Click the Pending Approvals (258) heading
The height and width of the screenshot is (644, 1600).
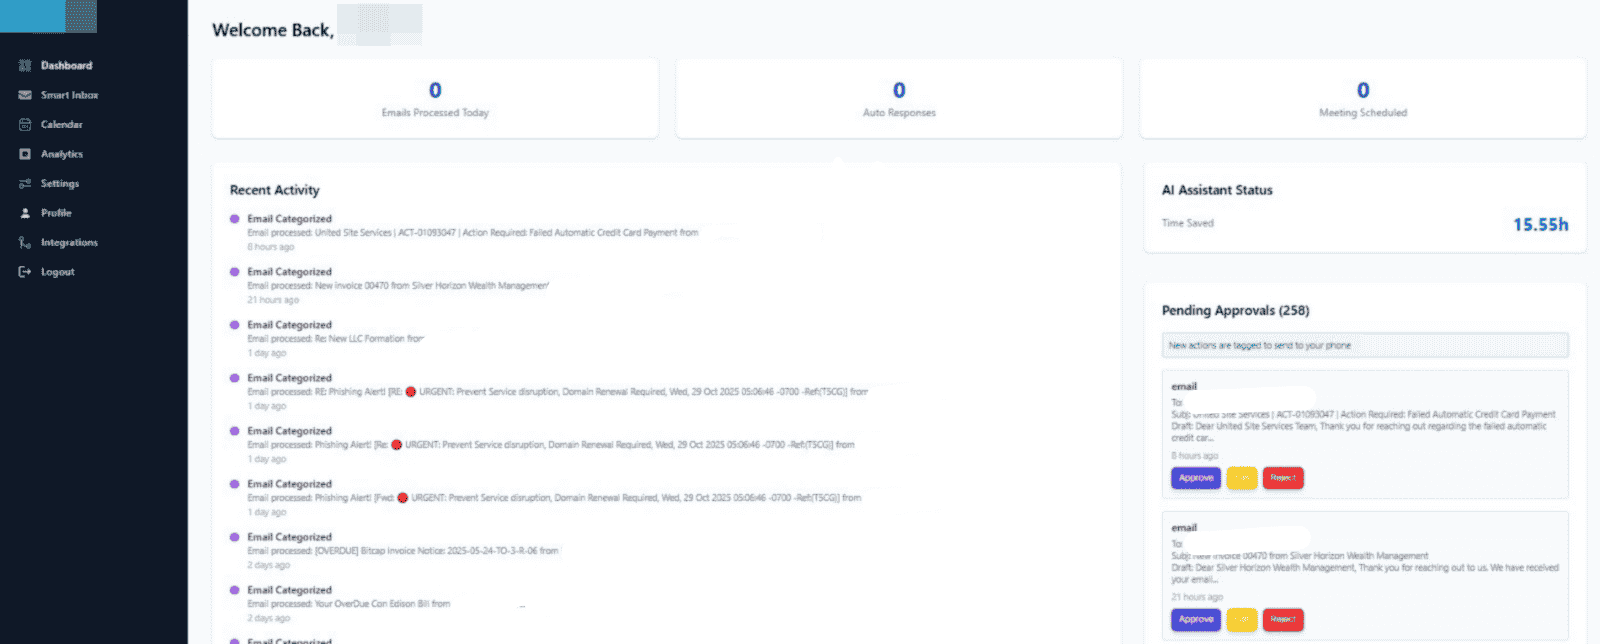(1235, 311)
